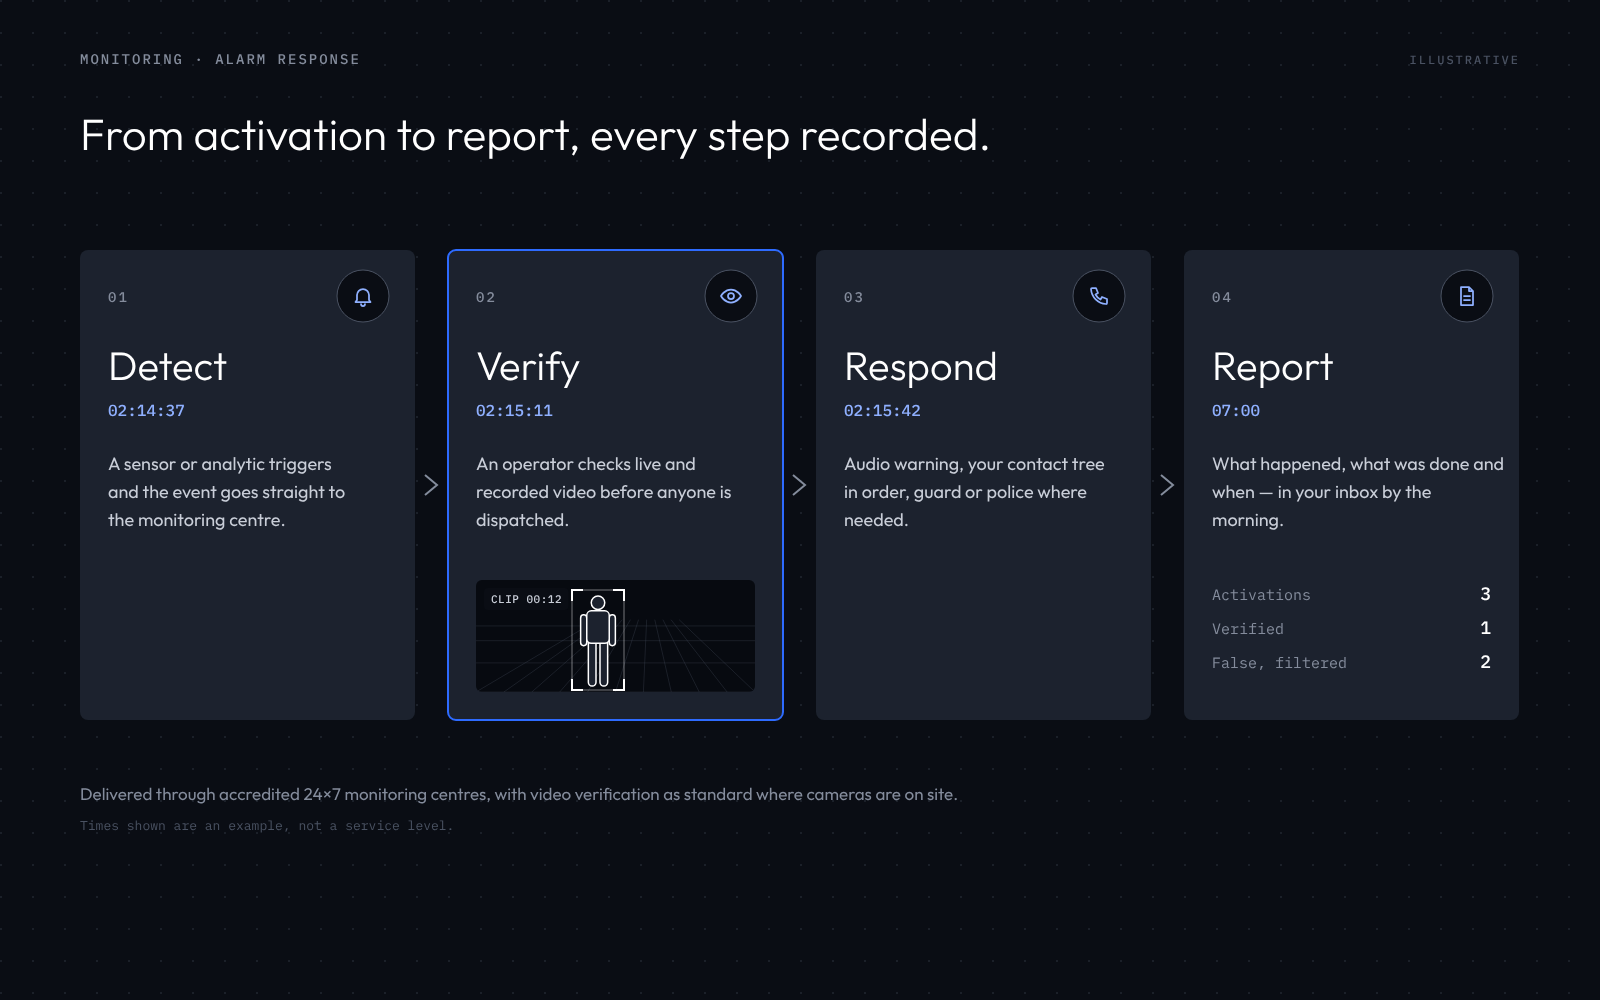
Task: Click the 'Audio warning, your contact tree' description
Action: click(x=974, y=492)
